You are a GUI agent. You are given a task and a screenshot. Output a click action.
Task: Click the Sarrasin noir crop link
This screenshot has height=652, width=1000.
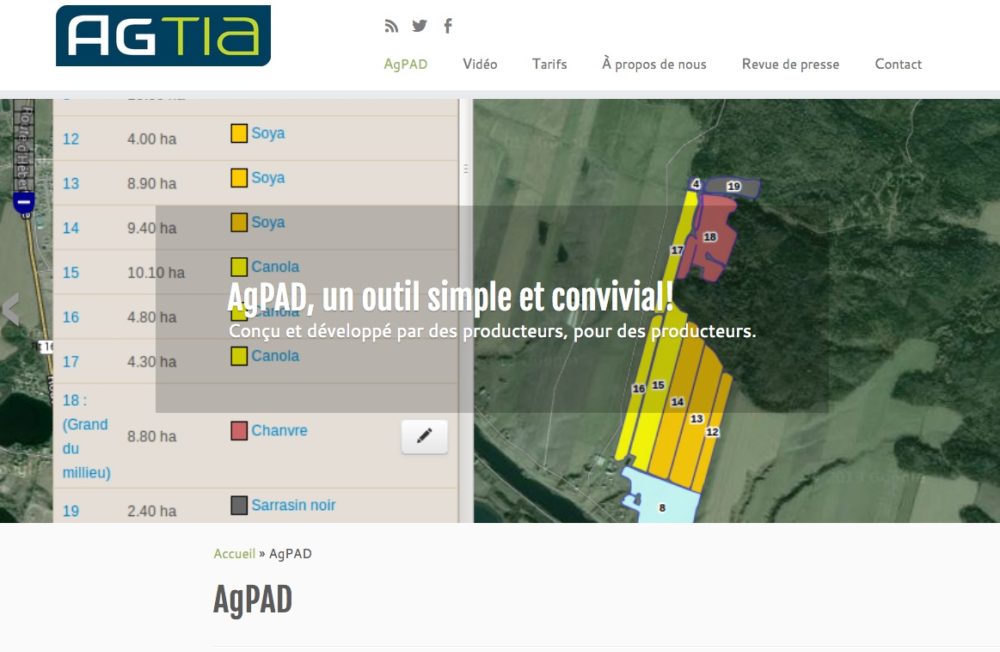[293, 505]
